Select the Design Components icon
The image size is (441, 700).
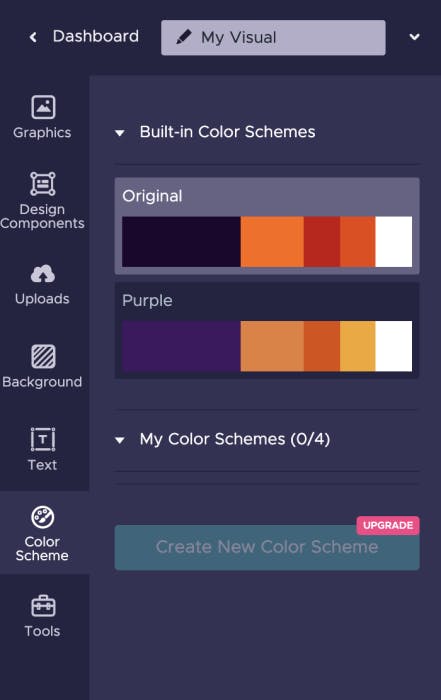click(43, 183)
